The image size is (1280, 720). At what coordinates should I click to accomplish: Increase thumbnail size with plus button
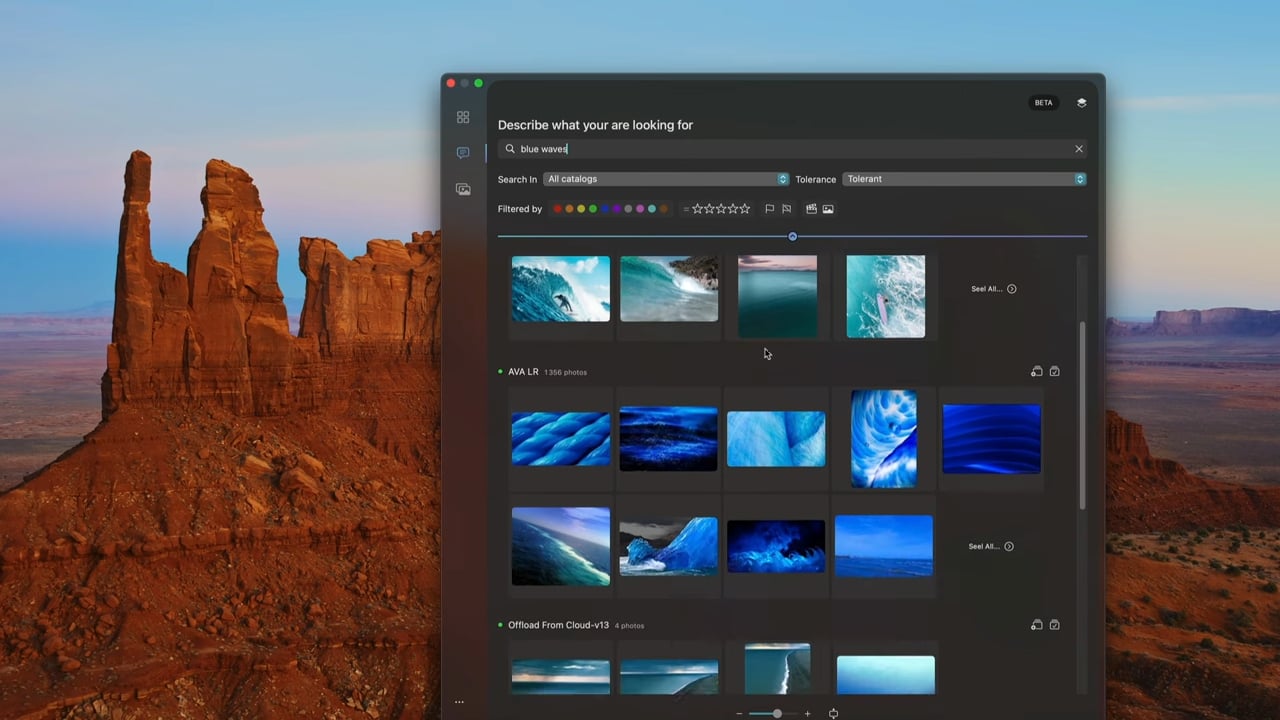[807, 714]
